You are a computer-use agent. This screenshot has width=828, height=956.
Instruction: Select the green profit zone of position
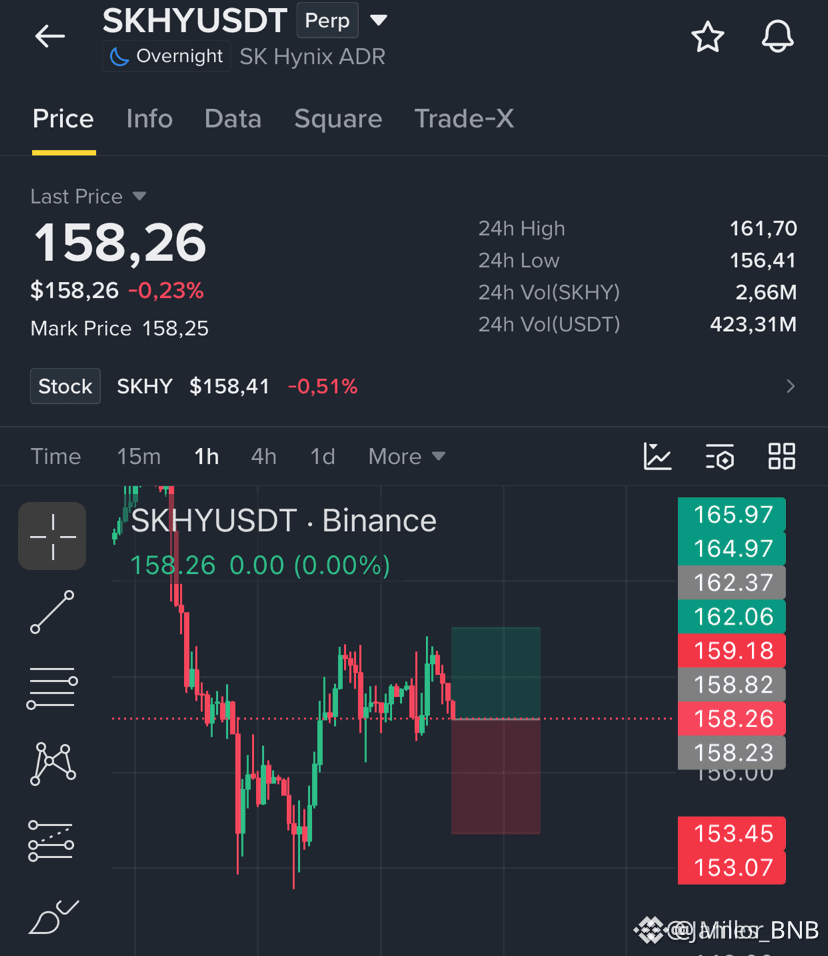pos(496,673)
